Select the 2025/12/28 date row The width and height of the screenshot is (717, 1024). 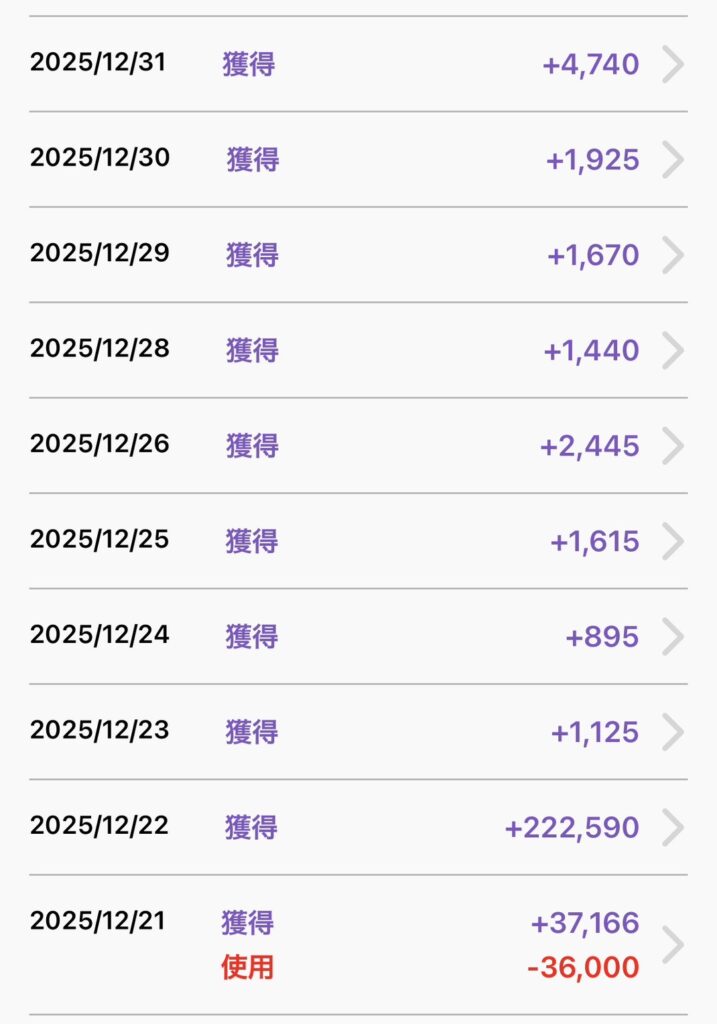tap(100, 349)
